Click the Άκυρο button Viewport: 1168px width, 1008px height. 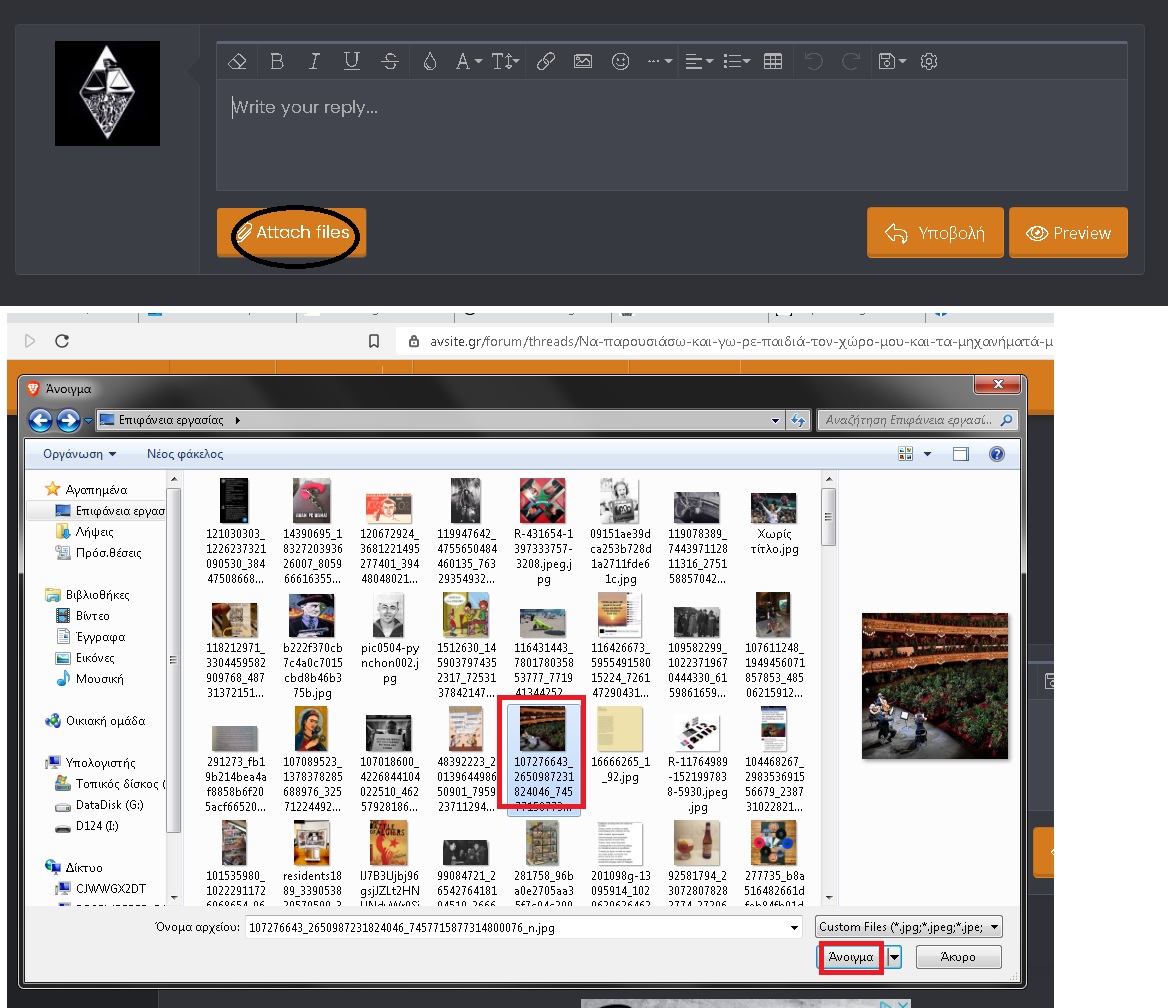[958, 957]
